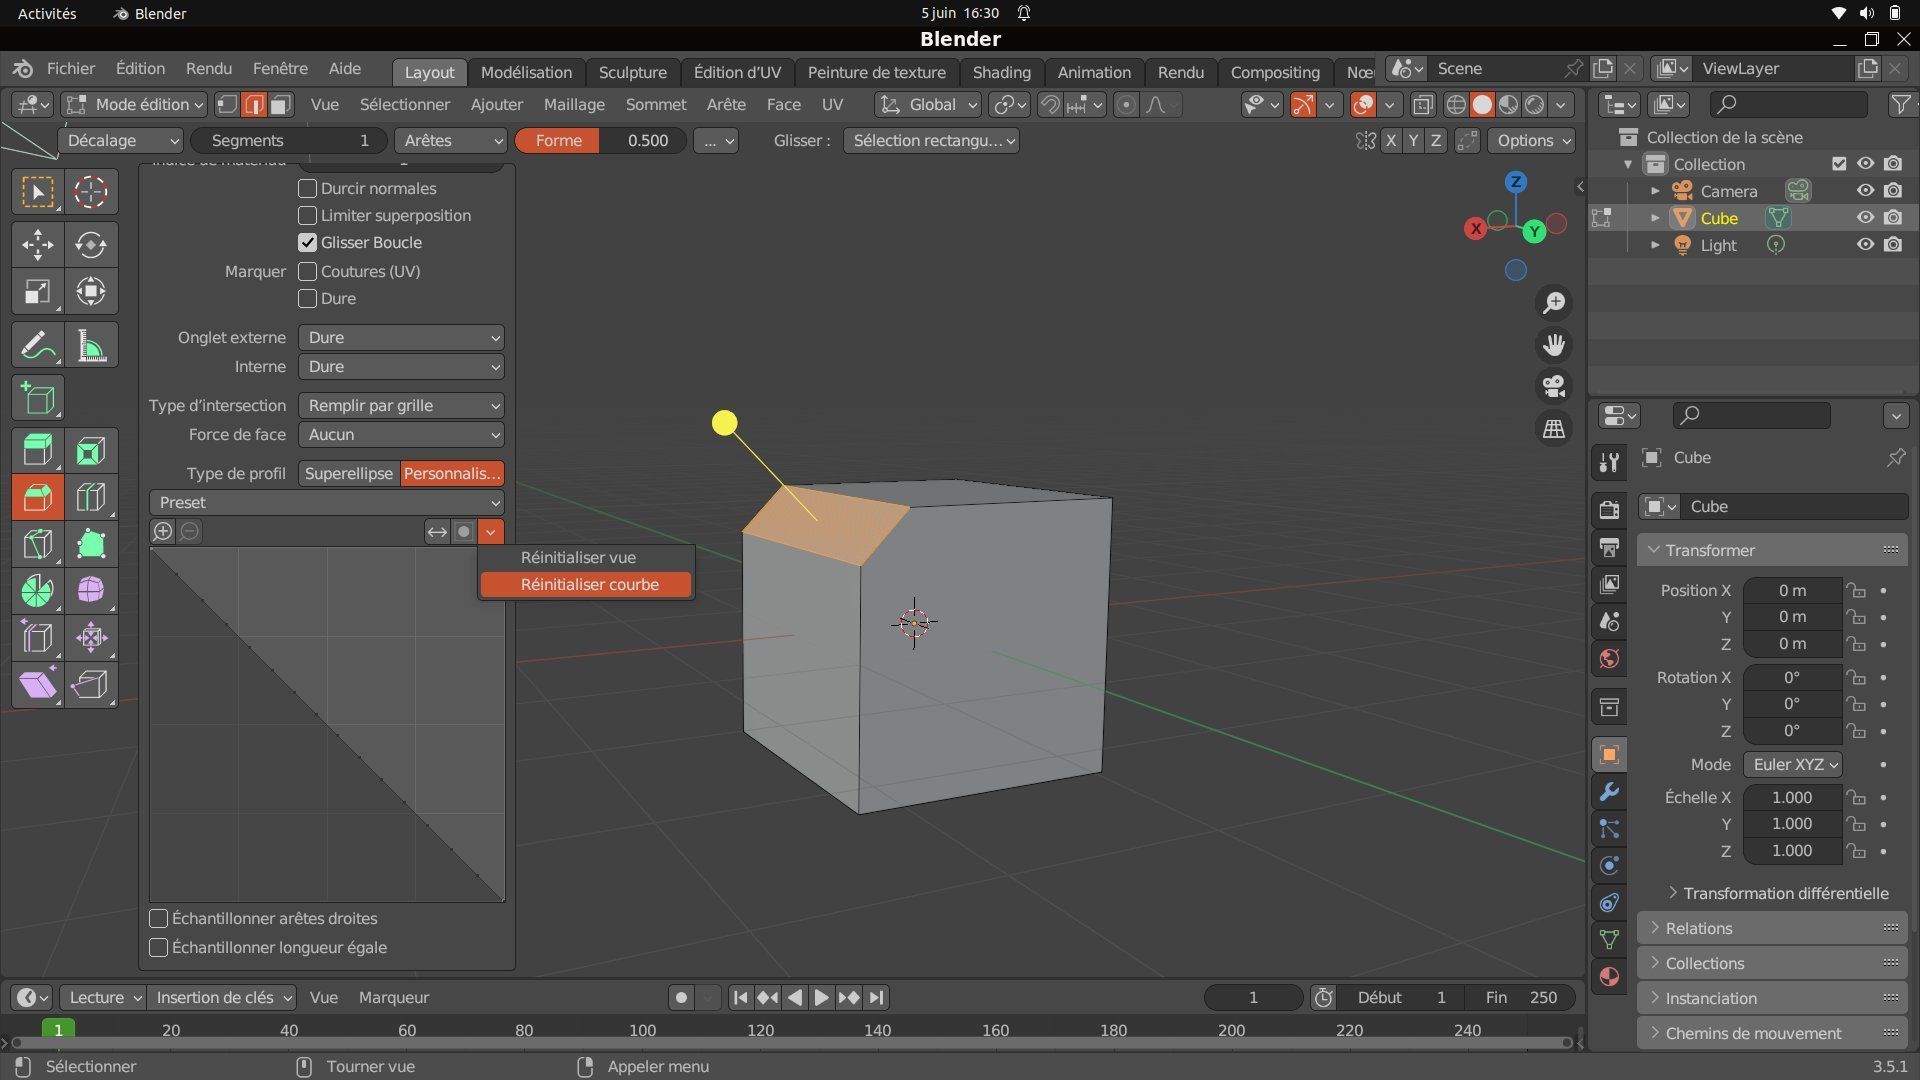Click the Position X value field
The image size is (1920, 1080).
tap(1792, 591)
